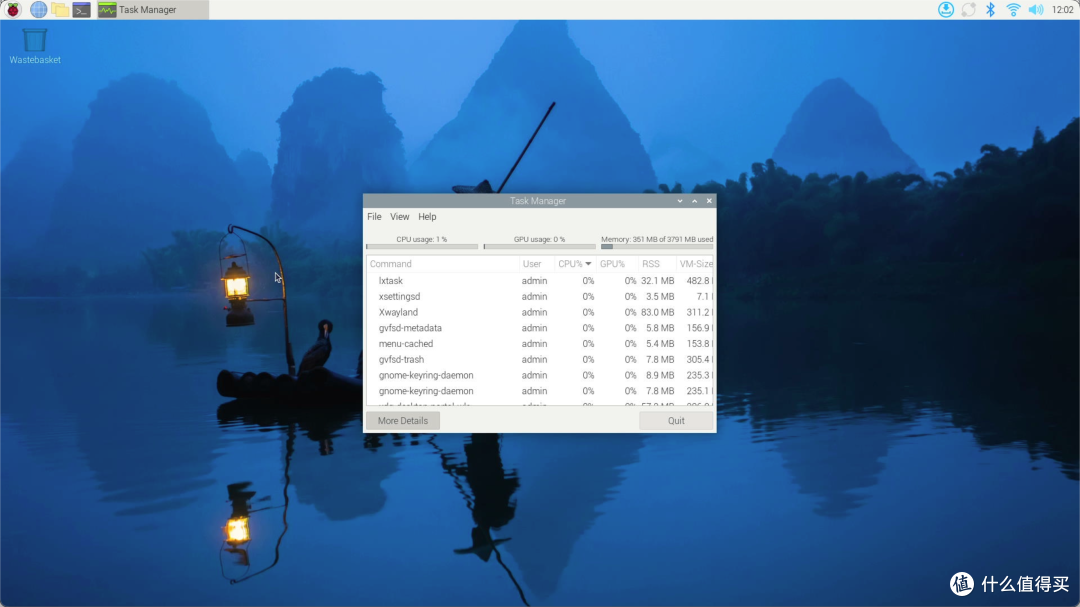Select the gnome-keyring-daemon row with 8.9 MB

[x=540, y=375]
